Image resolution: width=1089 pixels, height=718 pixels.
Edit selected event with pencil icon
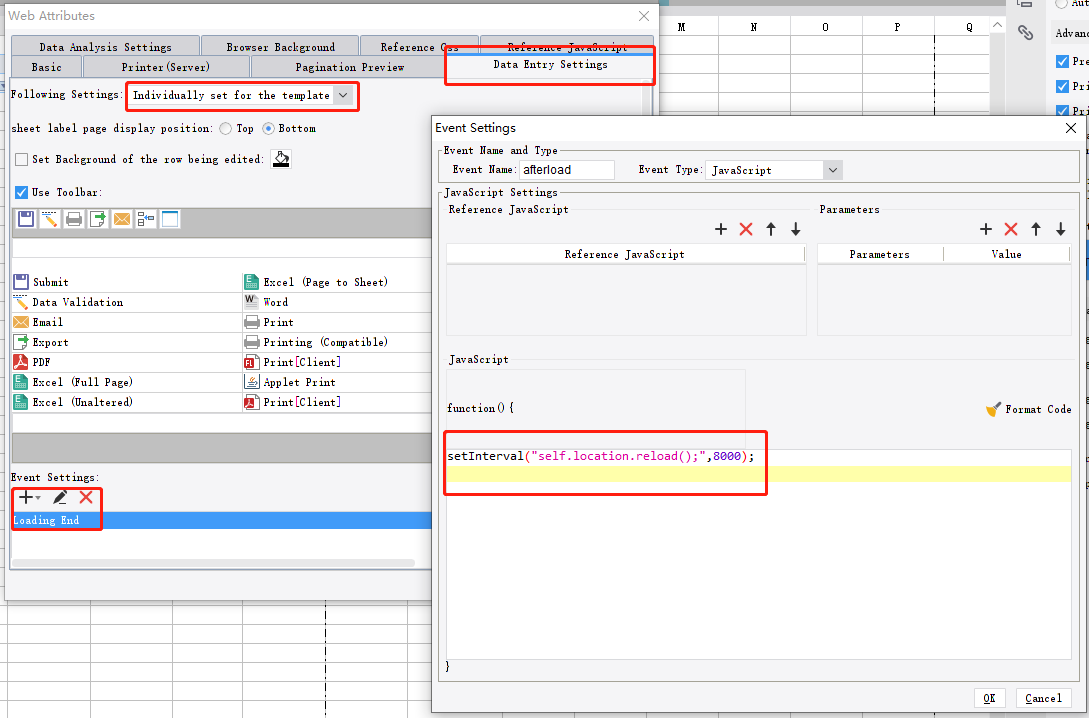click(x=60, y=497)
